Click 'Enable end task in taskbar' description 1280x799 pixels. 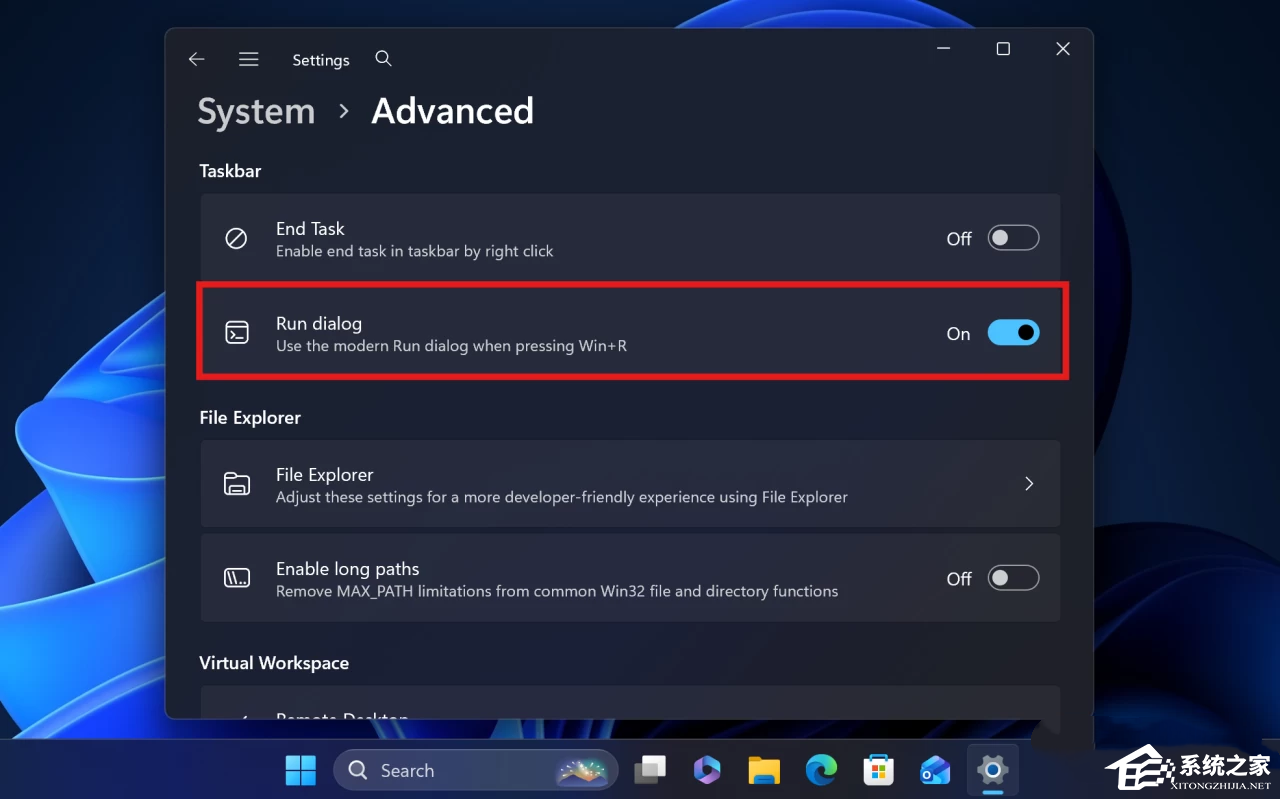(414, 251)
